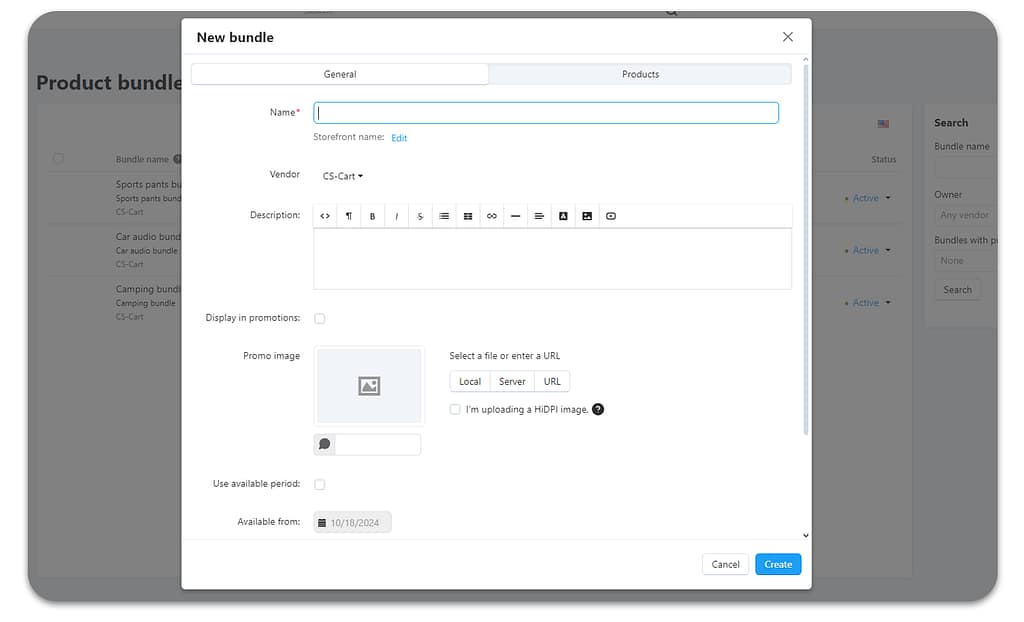This screenshot has height=622, width=1024.
Task: Apply strikethrough formatting to description text
Action: point(420,216)
